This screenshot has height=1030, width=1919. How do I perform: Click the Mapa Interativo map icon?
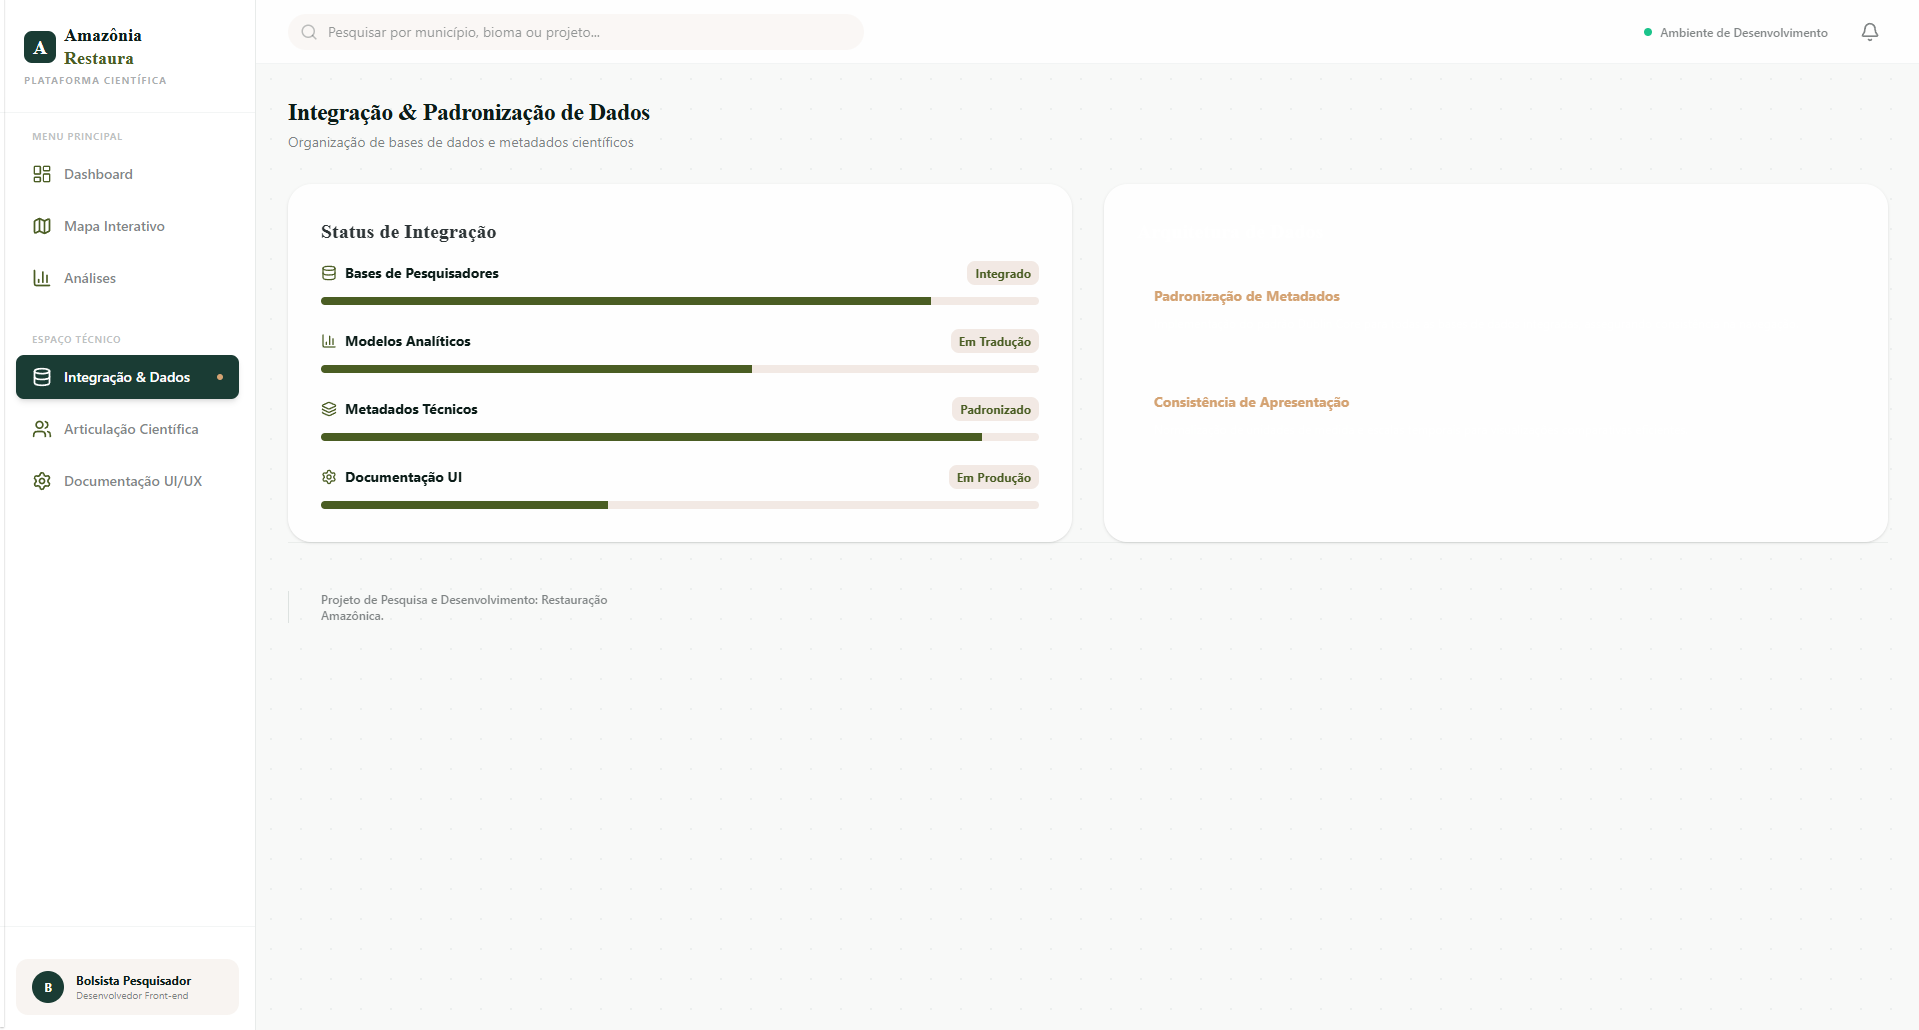click(42, 226)
